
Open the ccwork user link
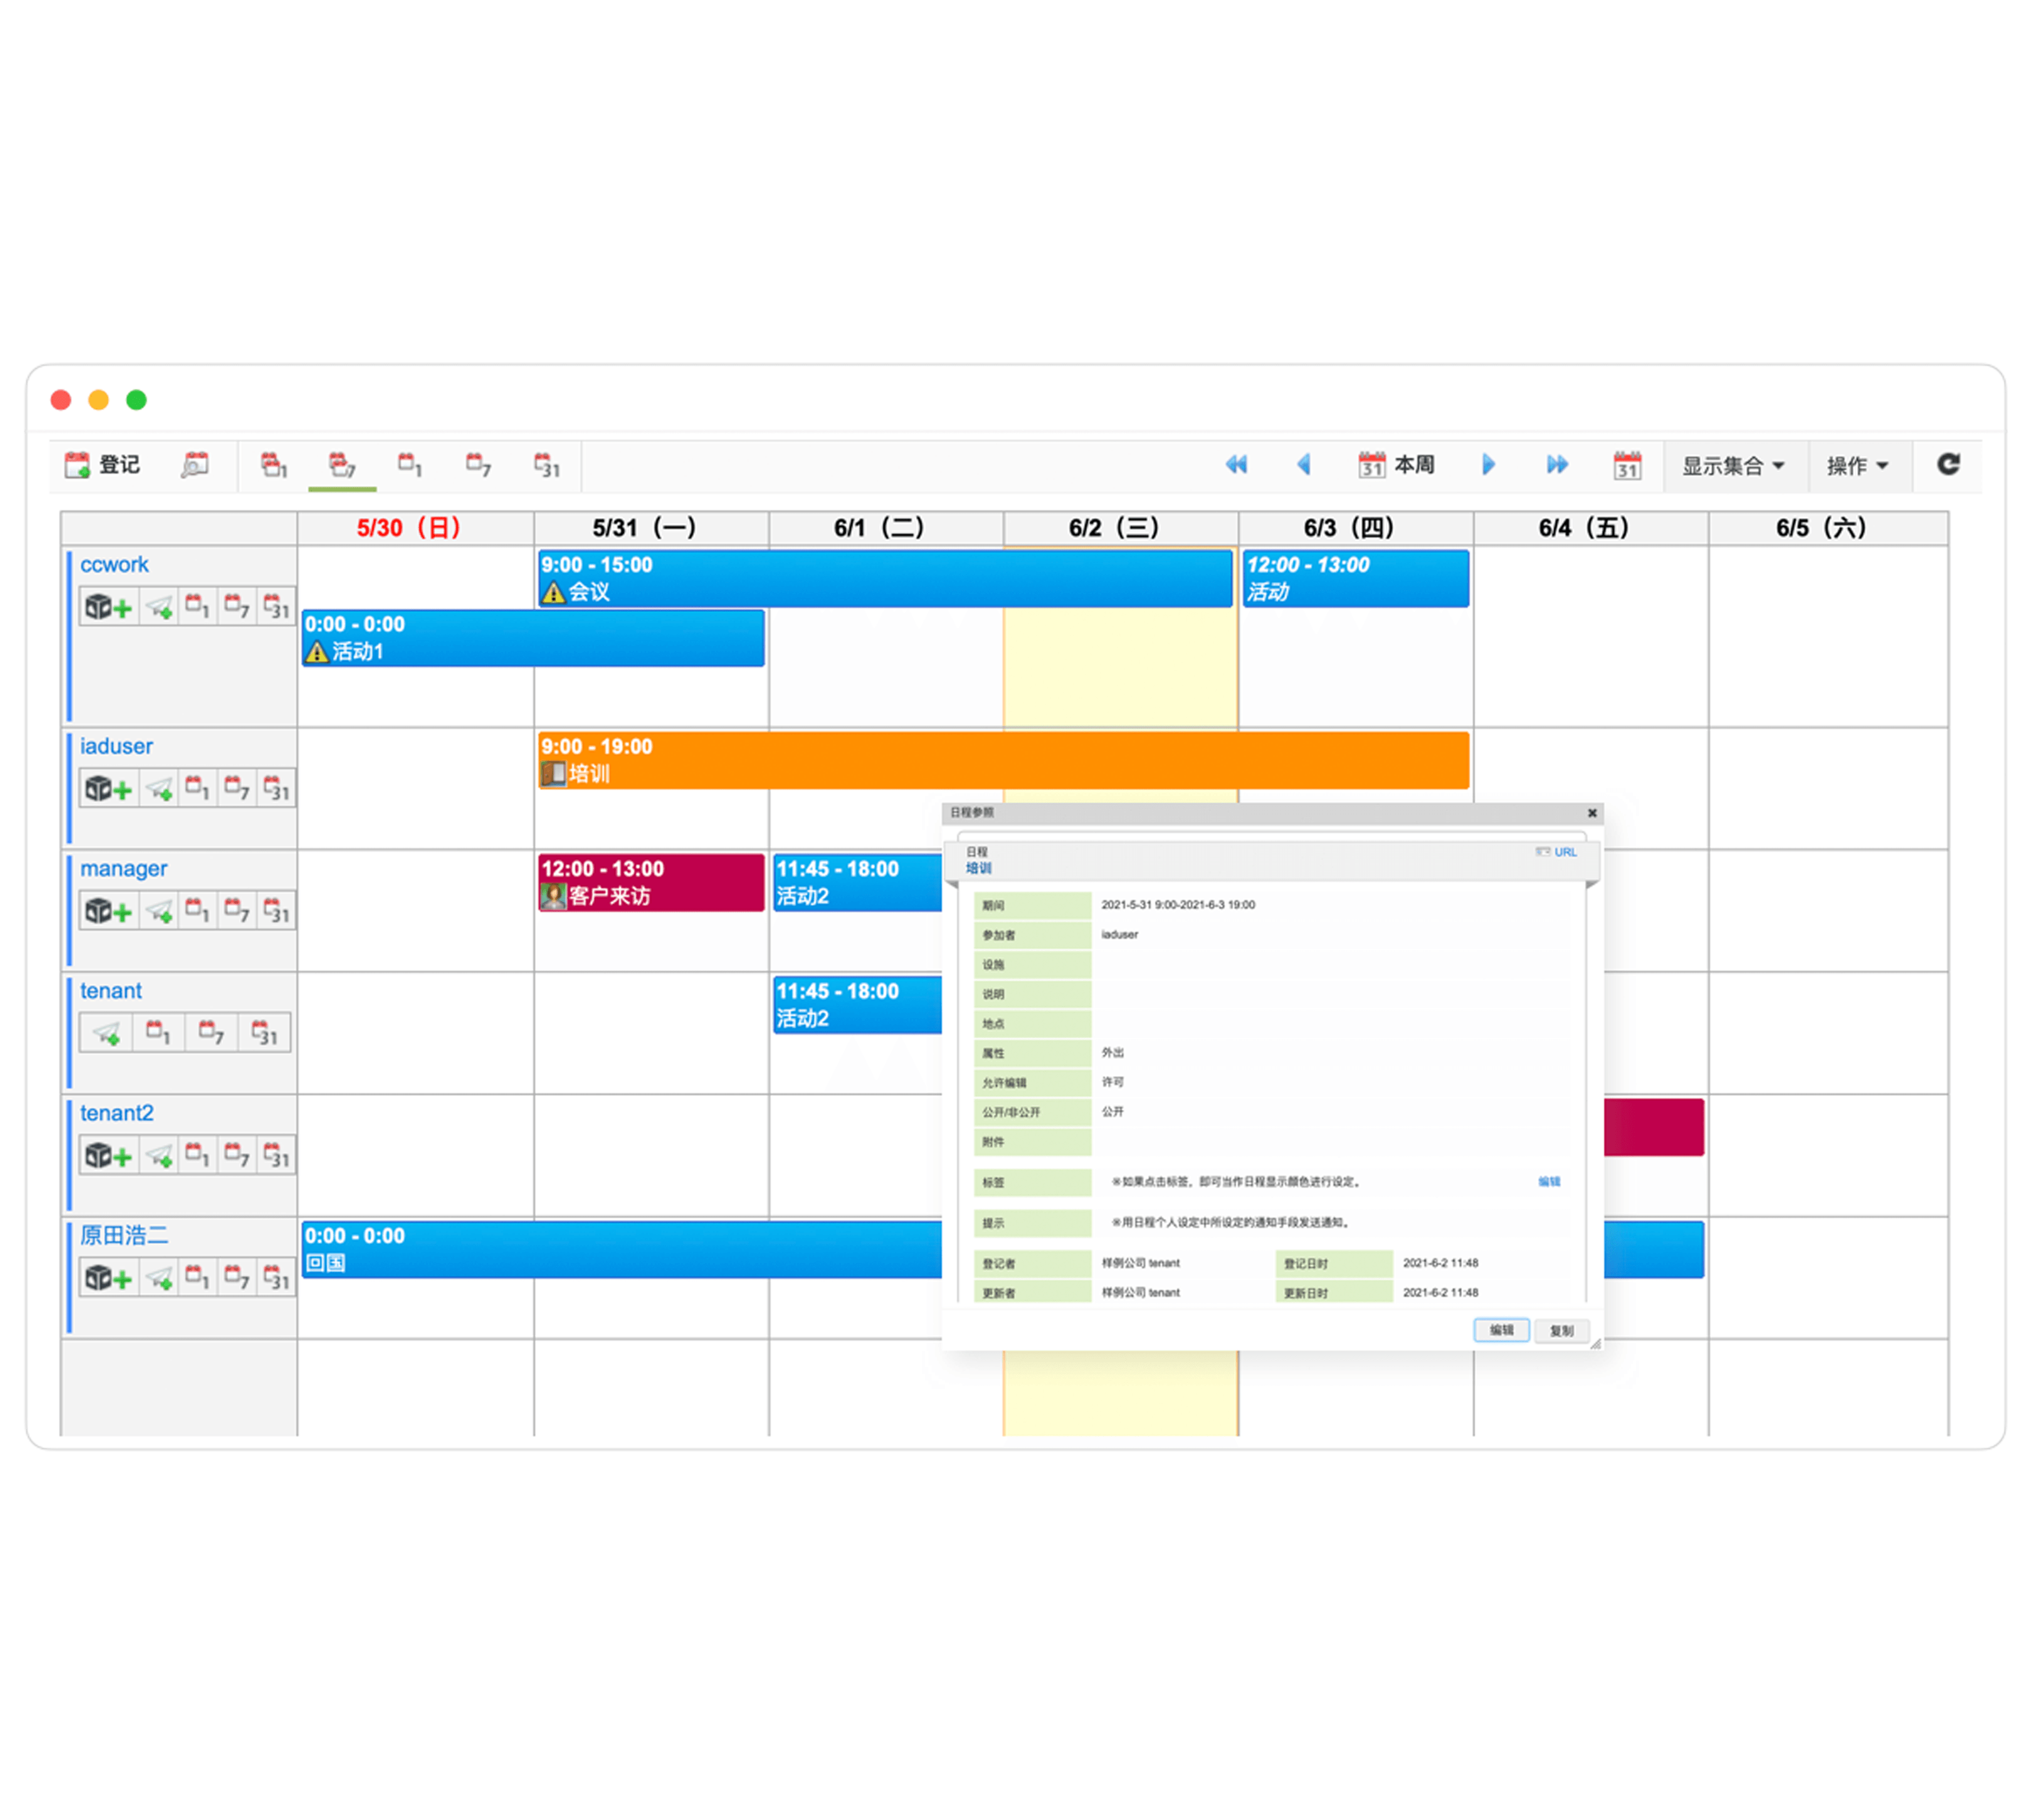[114, 565]
